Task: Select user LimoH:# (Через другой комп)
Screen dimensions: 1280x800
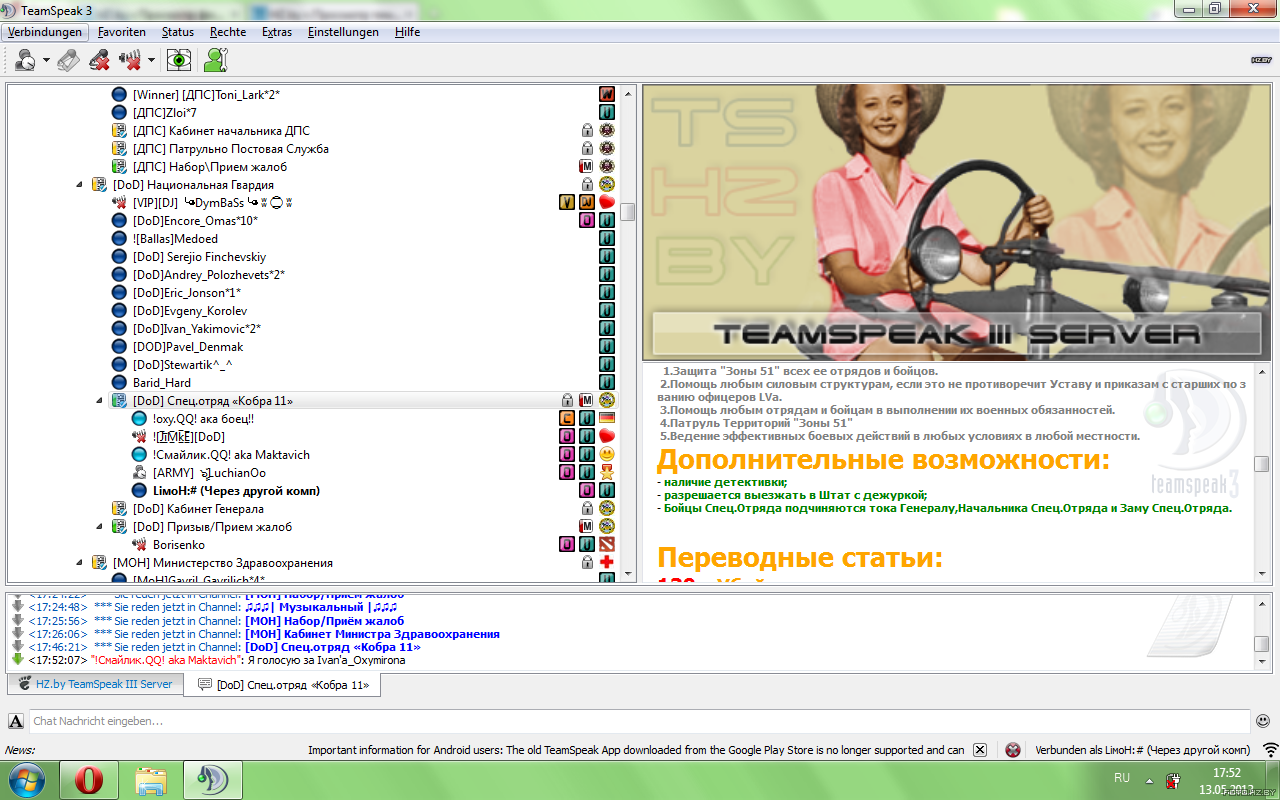Action: [236, 491]
